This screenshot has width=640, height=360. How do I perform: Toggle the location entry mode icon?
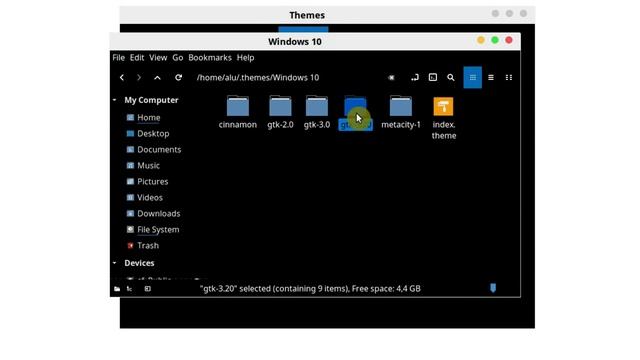(415, 78)
